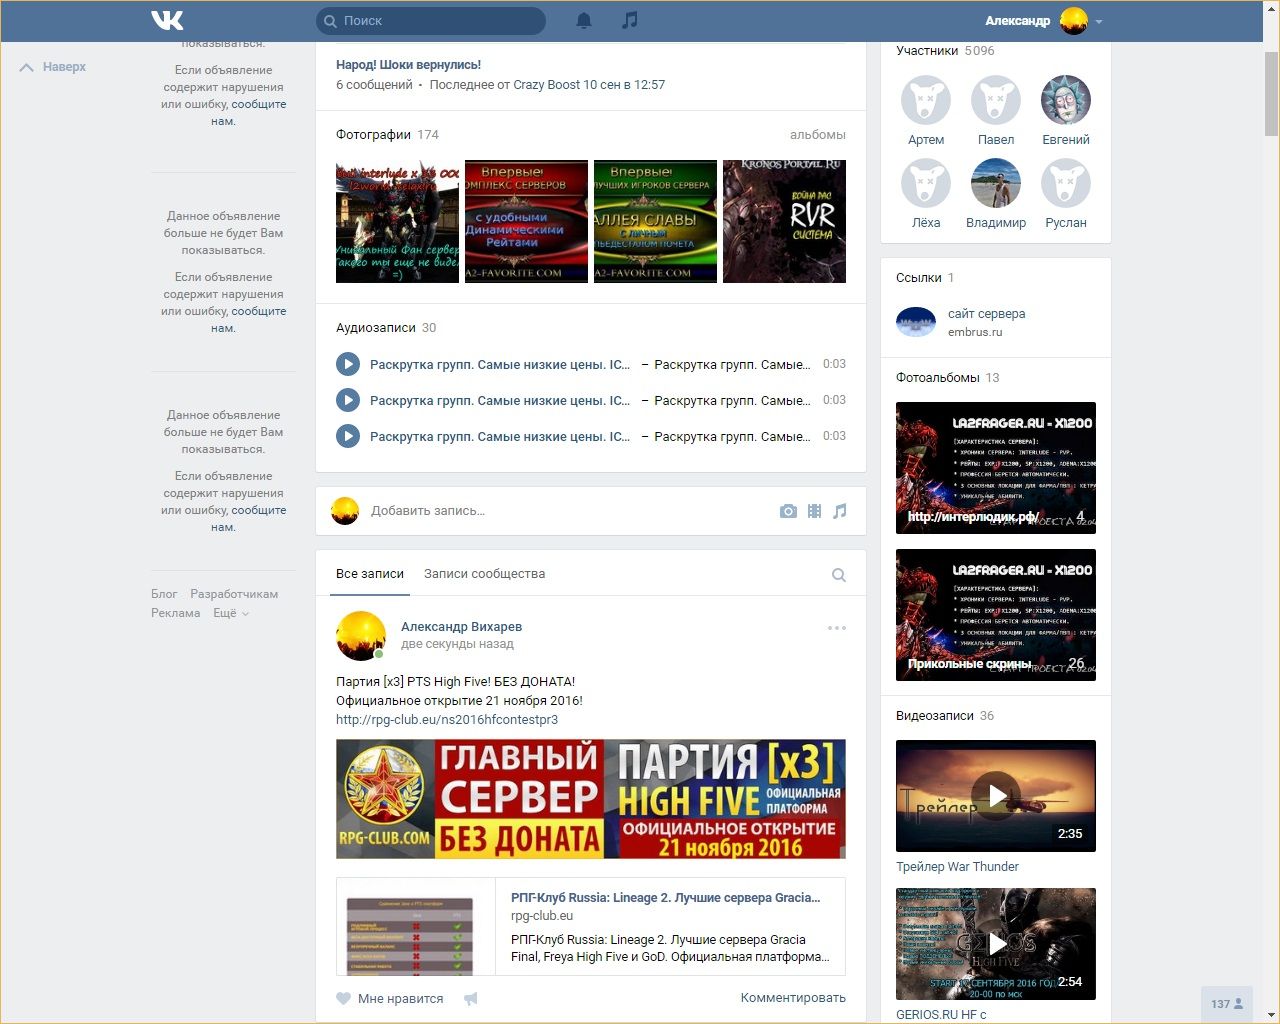Click the VK logo home icon
1280x1024 pixels.
pyautogui.click(x=167, y=20)
